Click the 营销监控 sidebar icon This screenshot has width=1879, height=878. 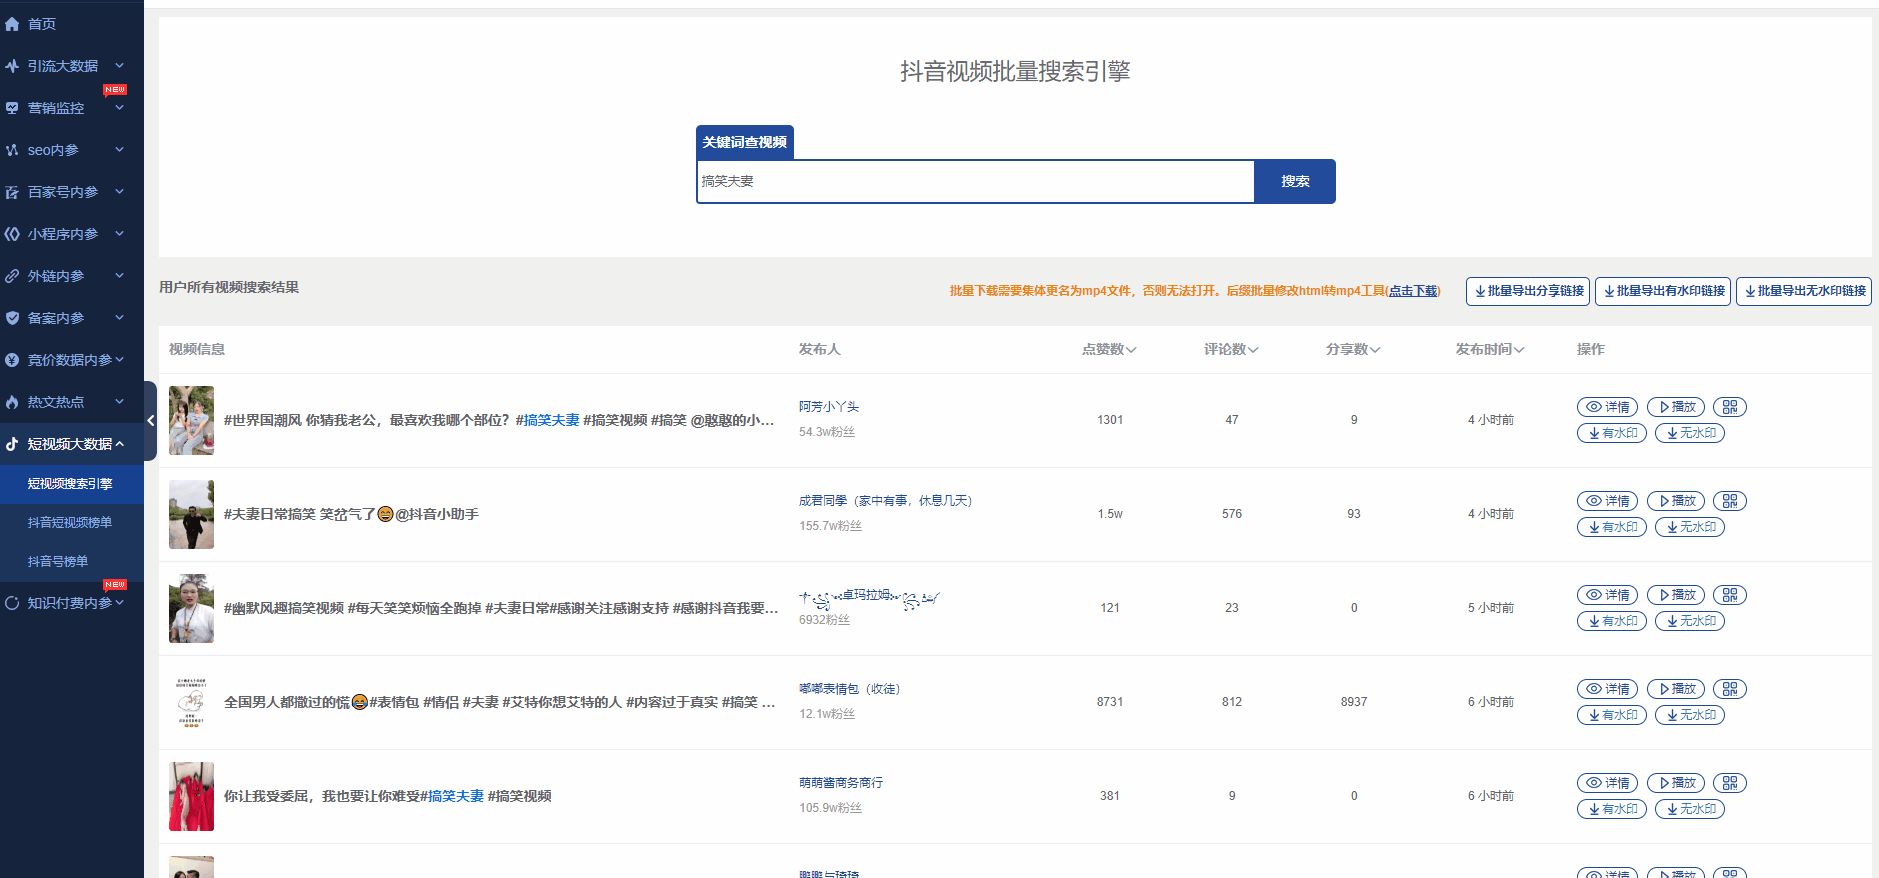12,108
